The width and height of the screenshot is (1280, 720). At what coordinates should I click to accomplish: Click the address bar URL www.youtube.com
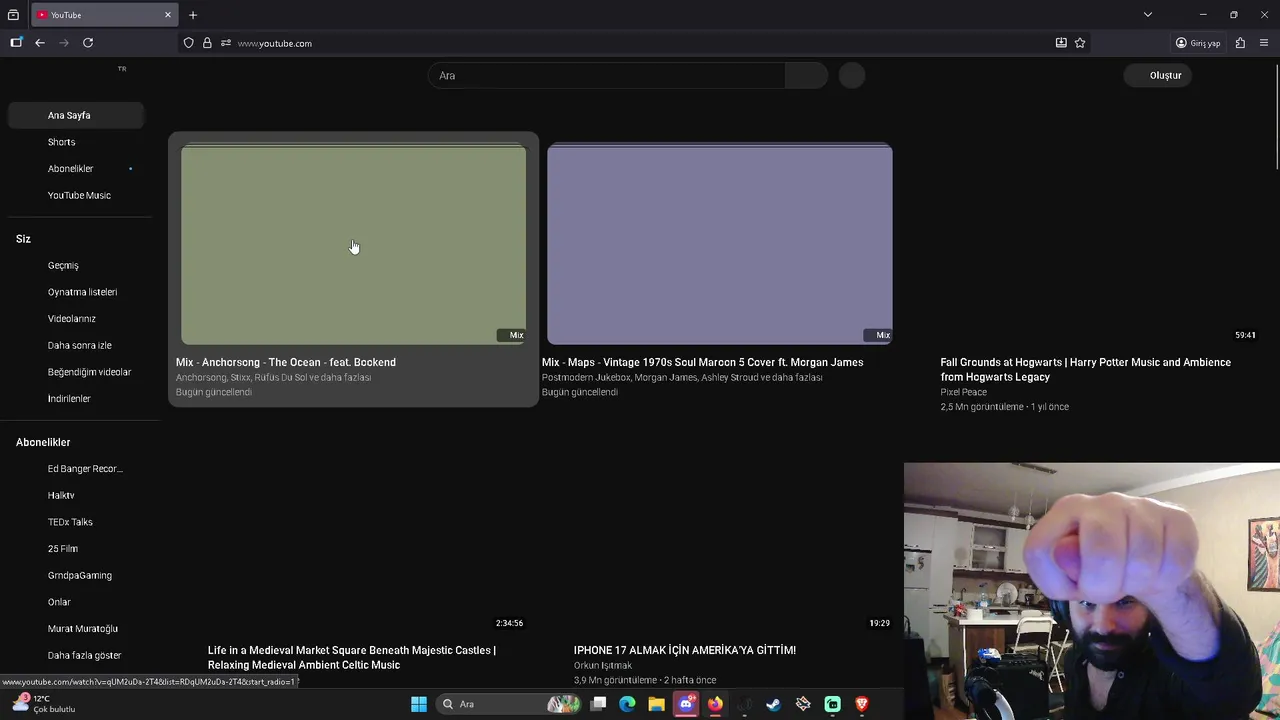(275, 43)
